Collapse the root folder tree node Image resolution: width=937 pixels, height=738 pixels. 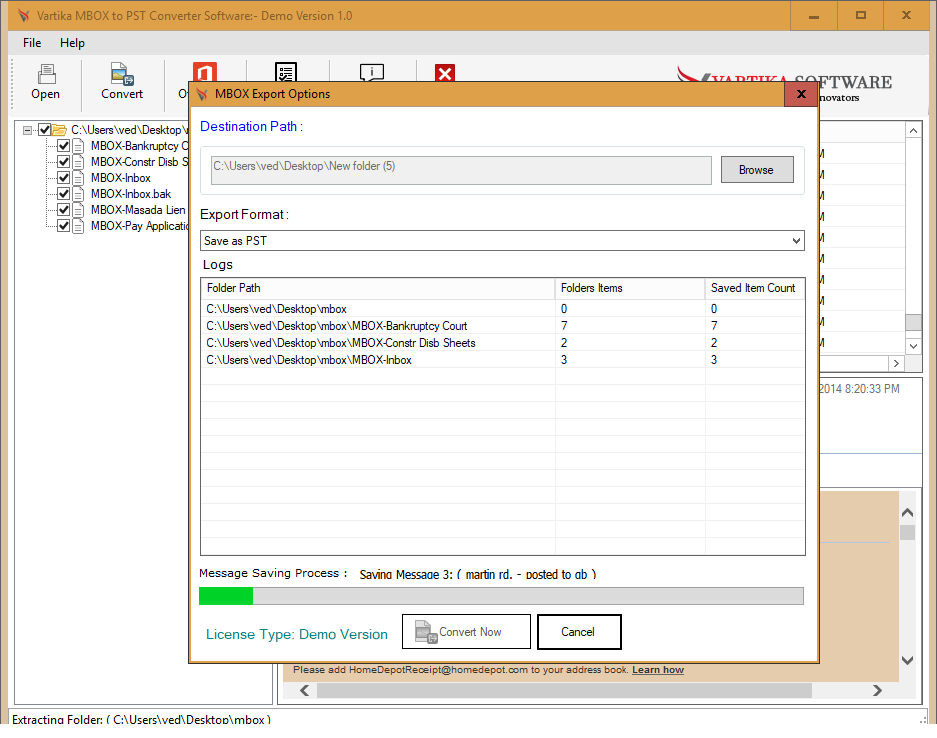[27, 130]
